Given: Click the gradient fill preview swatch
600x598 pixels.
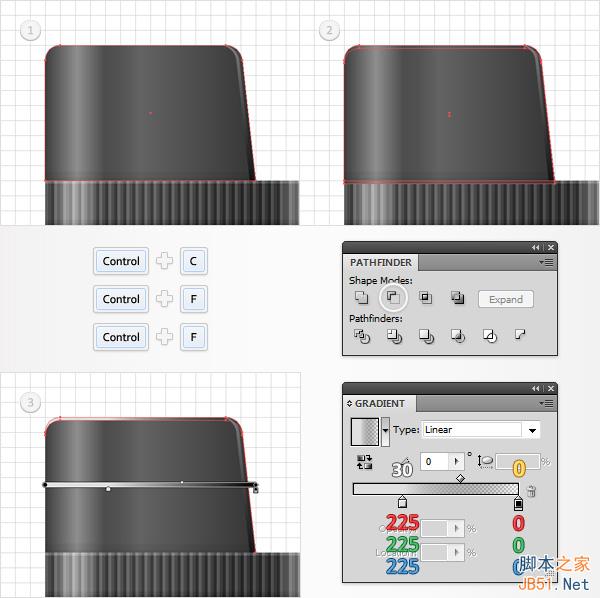Looking at the screenshot, I should [365, 432].
